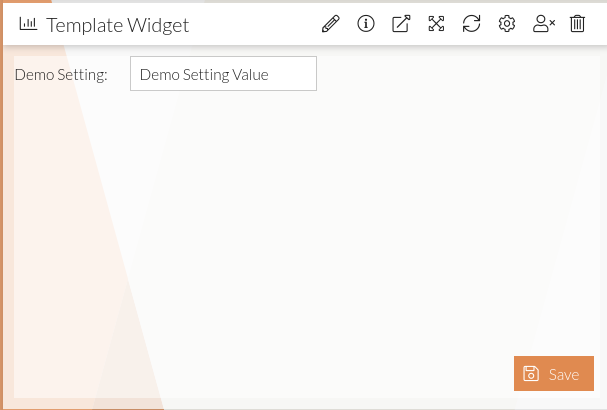Screen dimensions: 607x410
Task: Click empty space right of the input field
Action: pos(450,74)
